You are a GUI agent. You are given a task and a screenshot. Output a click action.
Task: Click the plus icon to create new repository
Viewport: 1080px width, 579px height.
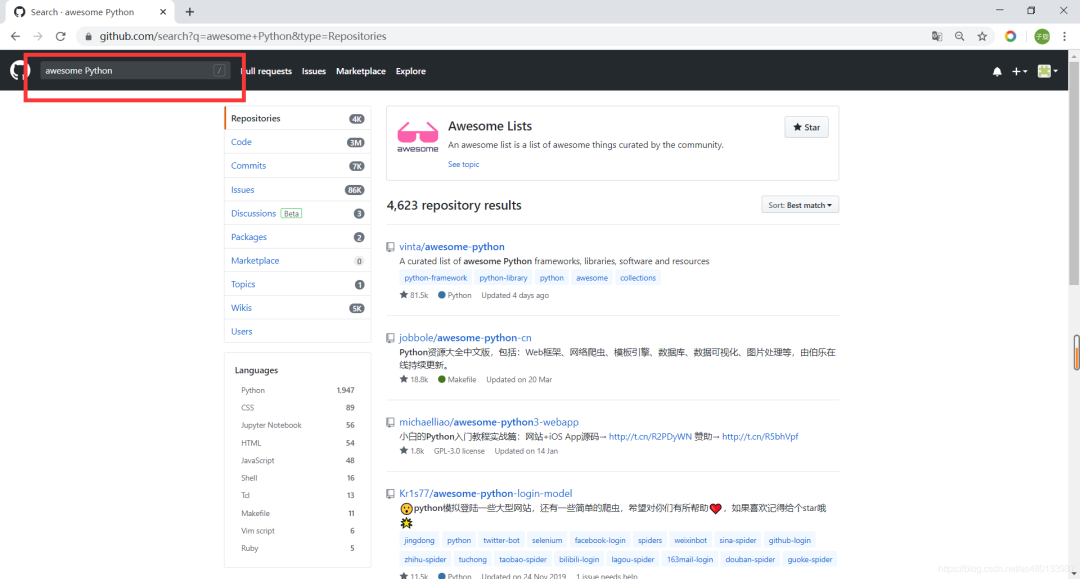1016,71
